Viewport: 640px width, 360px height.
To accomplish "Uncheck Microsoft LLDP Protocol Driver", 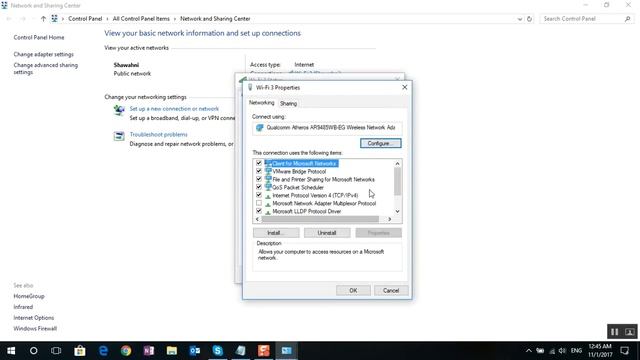I will (259, 211).
